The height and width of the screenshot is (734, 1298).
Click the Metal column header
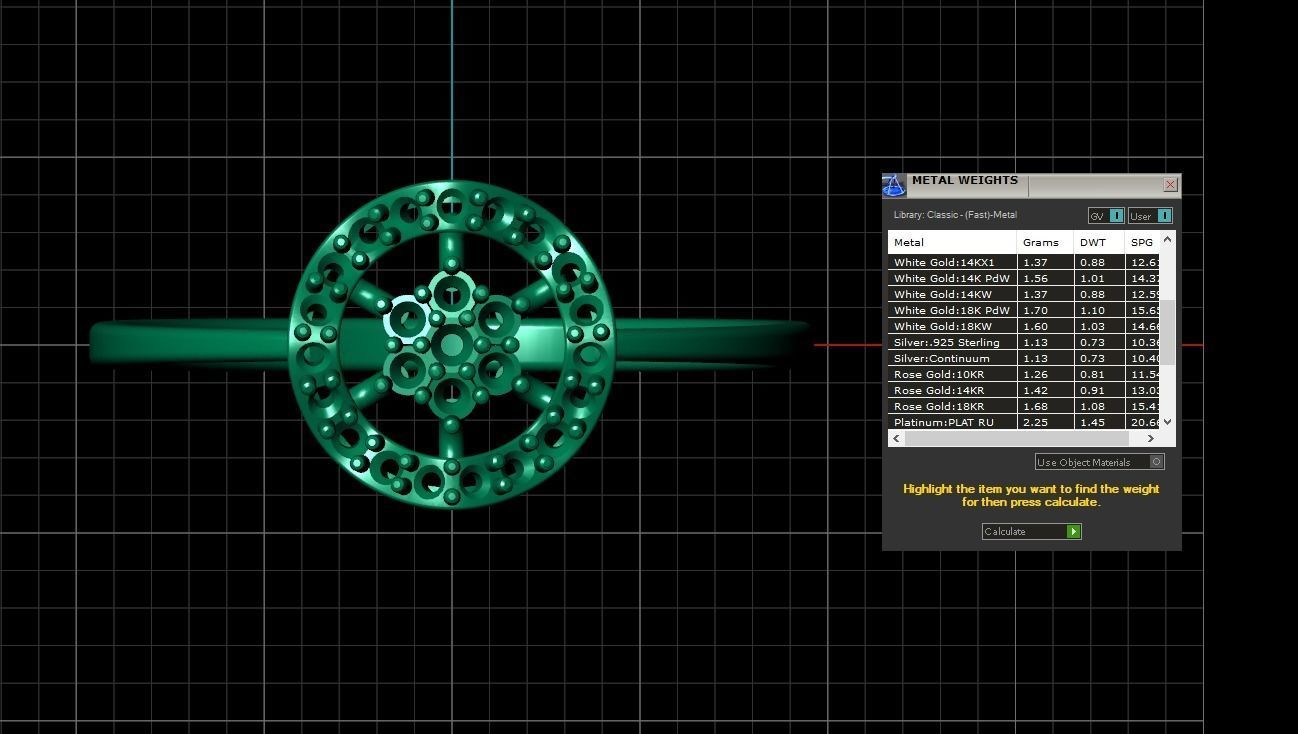[x=952, y=242]
